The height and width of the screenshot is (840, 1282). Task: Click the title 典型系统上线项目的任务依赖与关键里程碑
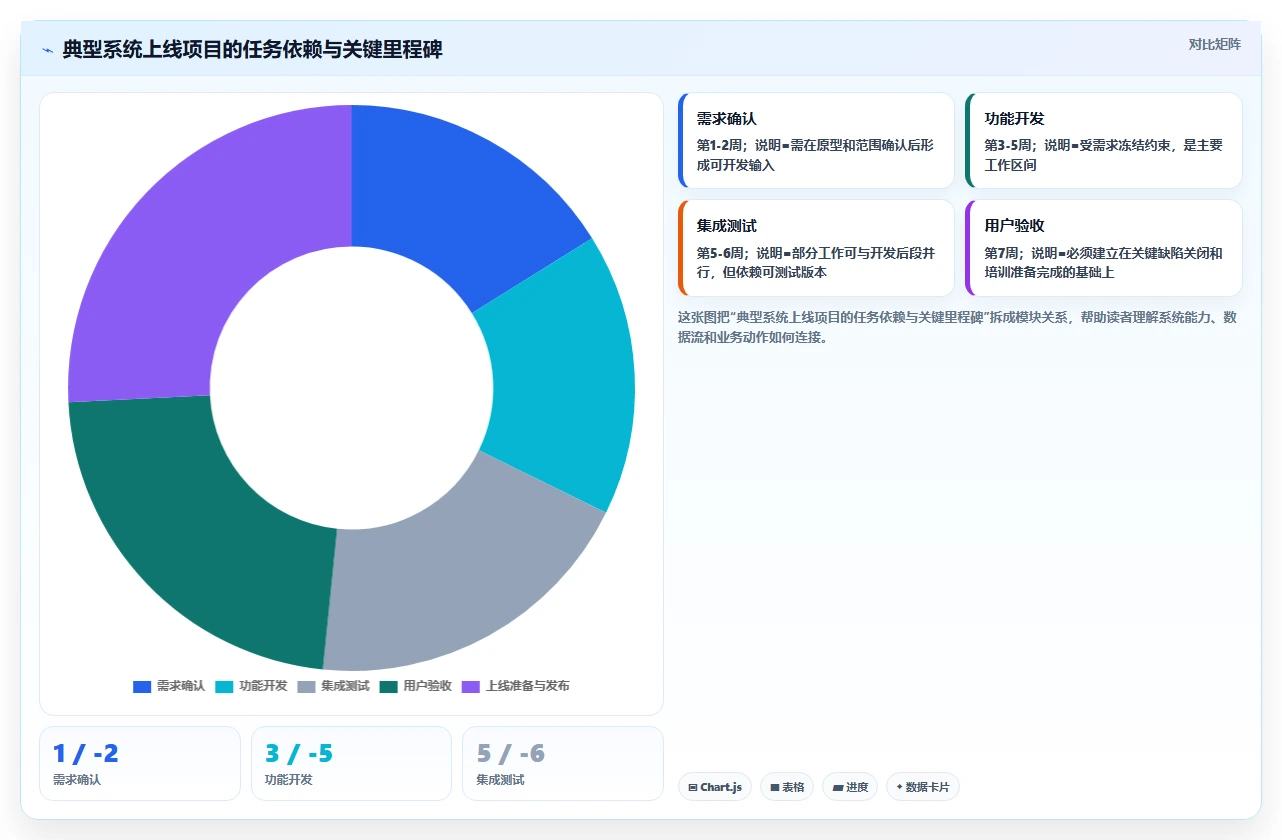(252, 49)
